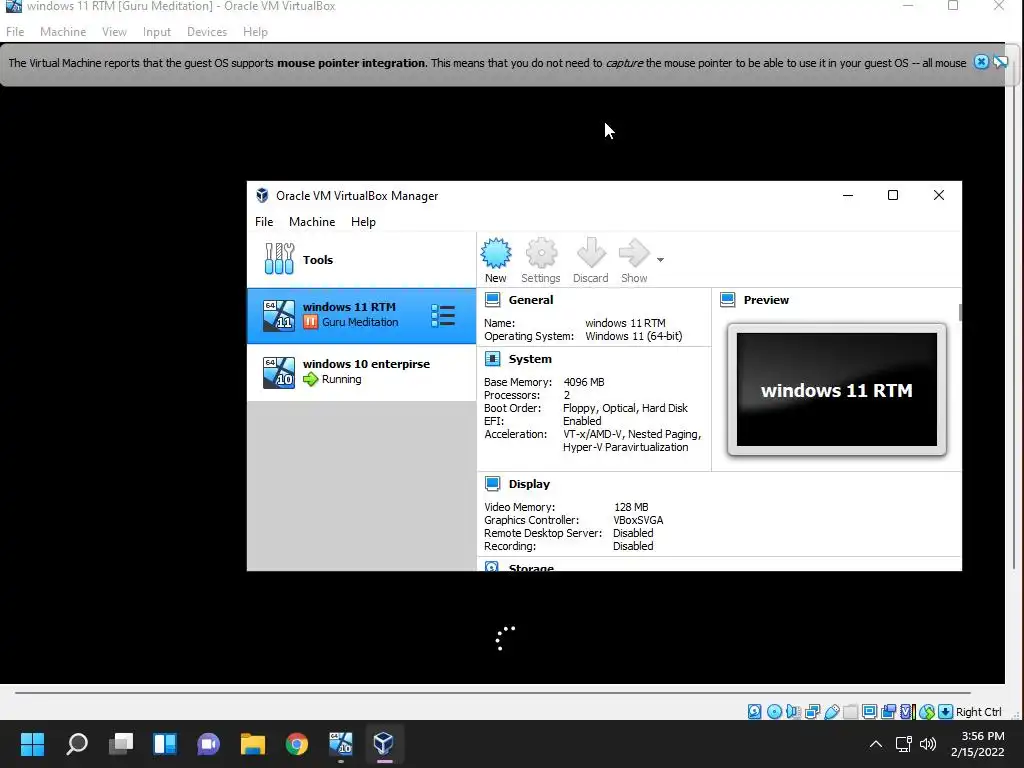Open Machine menu in VirtualBox Manager
This screenshot has width=1024, height=768.
pyautogui.click(x=312, y=221)
